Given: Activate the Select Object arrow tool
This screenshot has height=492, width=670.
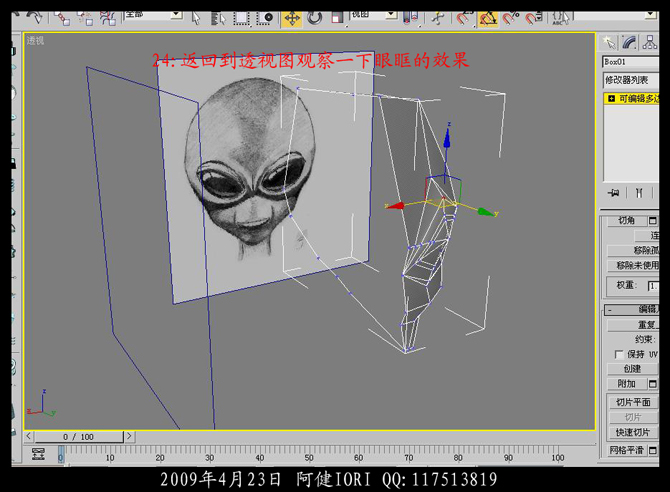Looking at the screenshot, I should (x=196, y=18).
